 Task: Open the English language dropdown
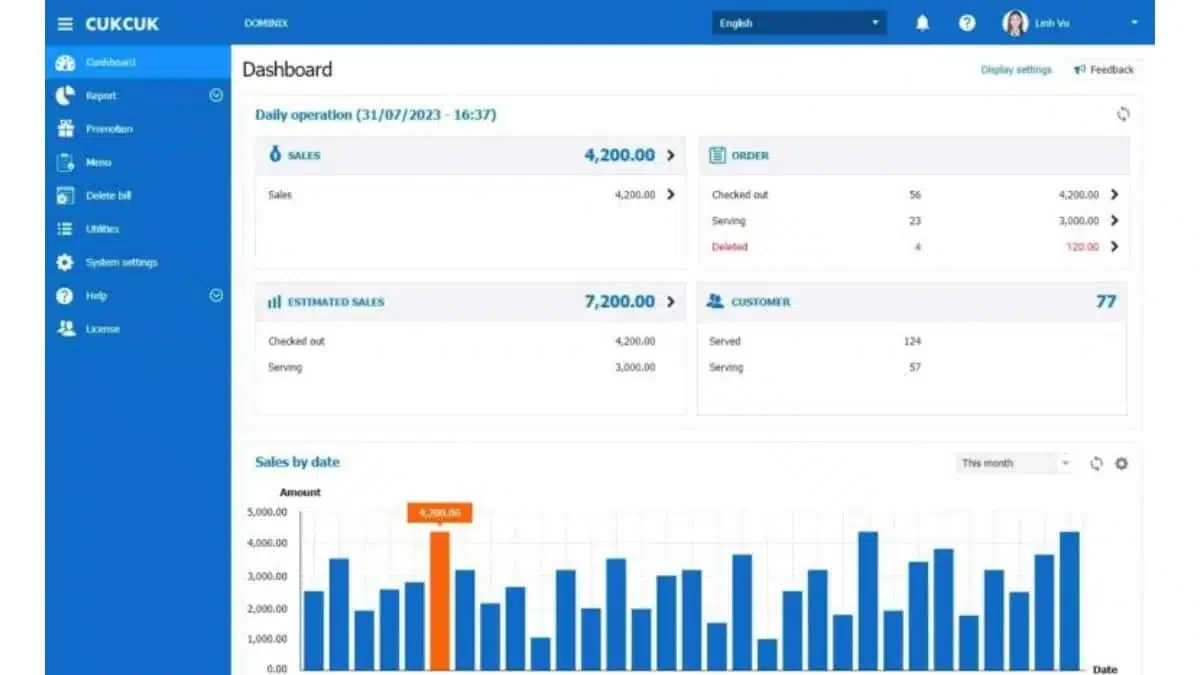click(798, 23)
